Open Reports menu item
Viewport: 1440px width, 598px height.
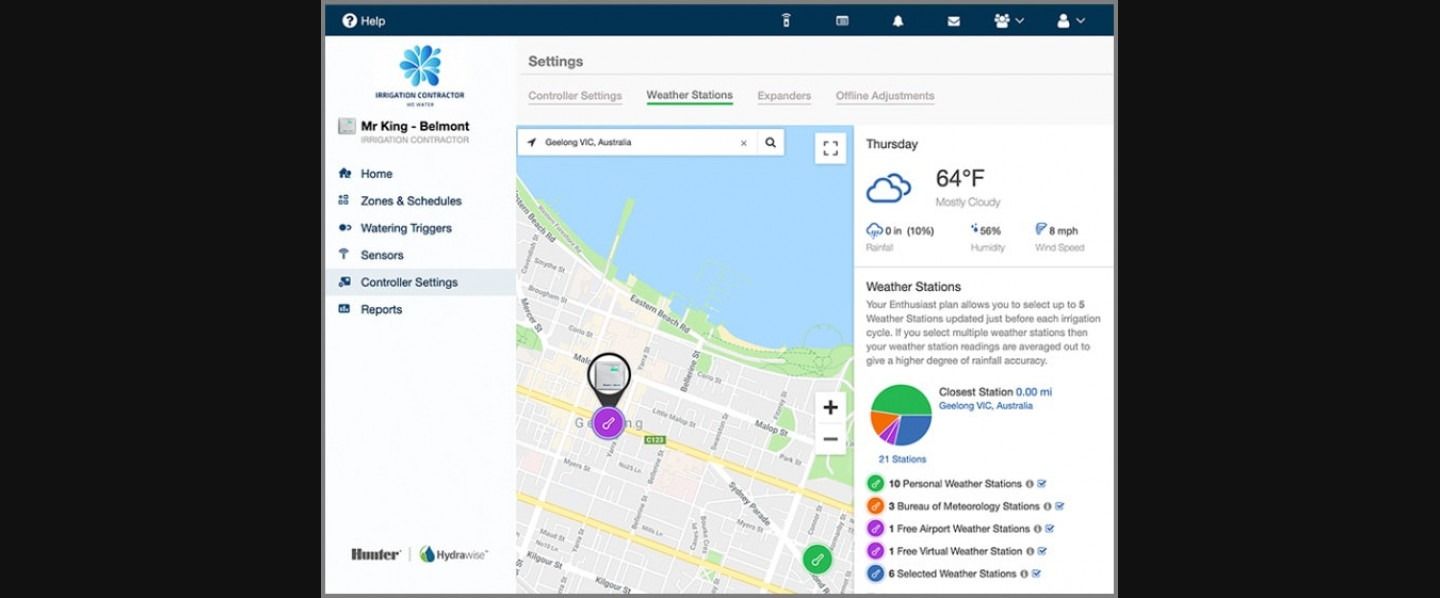[381, 309]
